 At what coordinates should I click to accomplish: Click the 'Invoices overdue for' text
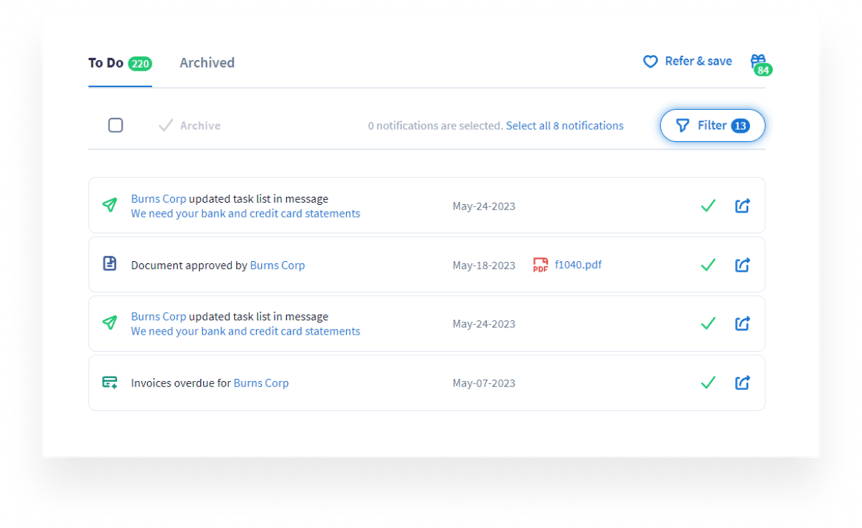point(181,383)
